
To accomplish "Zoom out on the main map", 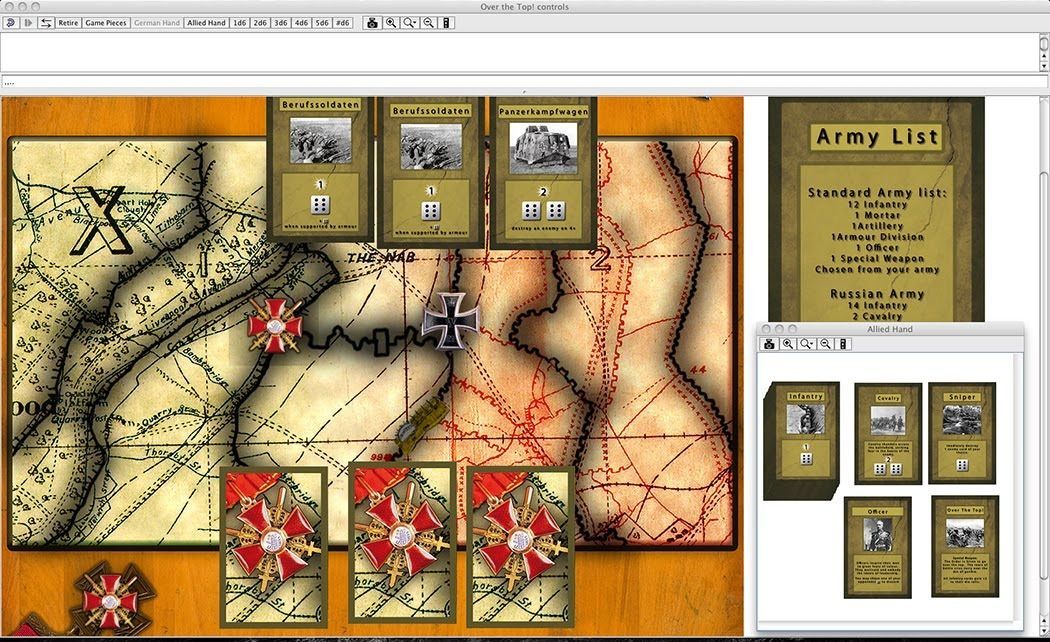I will pyautogui.click(x=429, y=23).
